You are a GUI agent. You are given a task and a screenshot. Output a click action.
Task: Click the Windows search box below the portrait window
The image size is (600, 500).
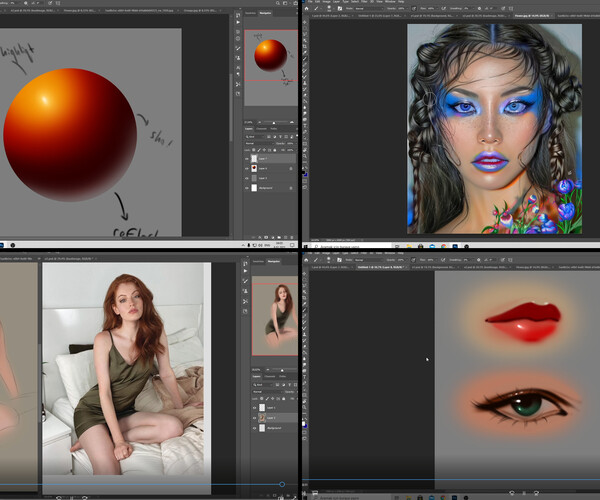click(352, 246)
